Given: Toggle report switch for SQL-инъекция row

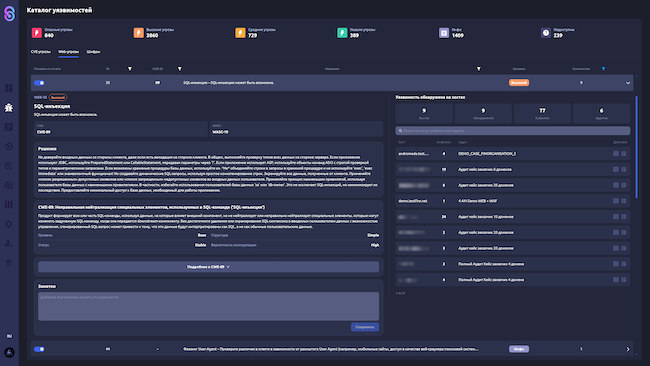Looking at the screenshot, I should [x=39, y=83].
